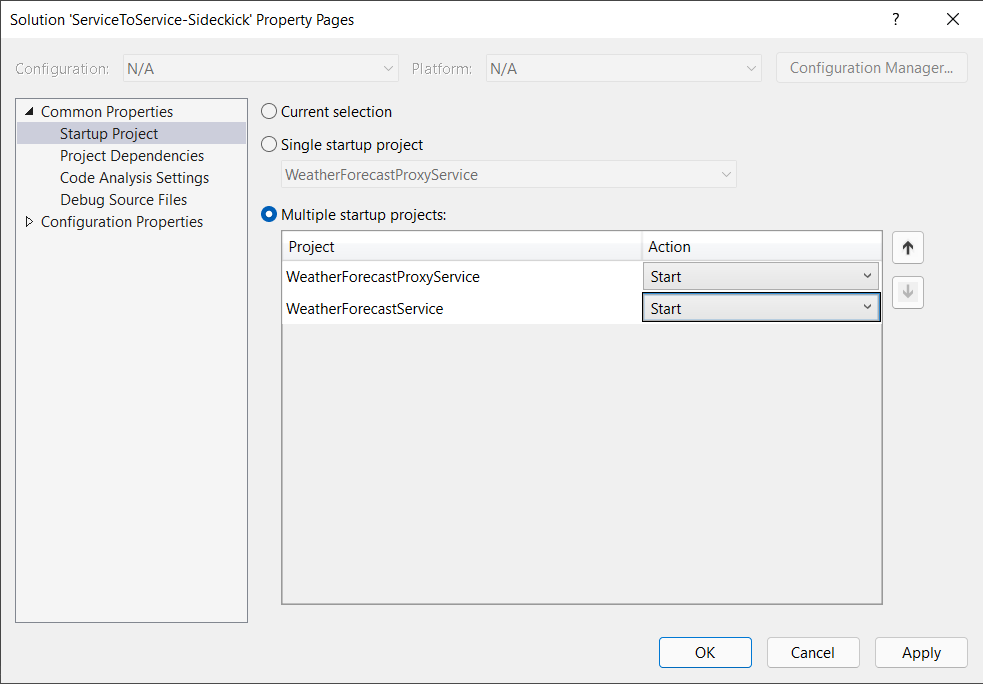Expand the Configuration Properties node

pos(29,222)
